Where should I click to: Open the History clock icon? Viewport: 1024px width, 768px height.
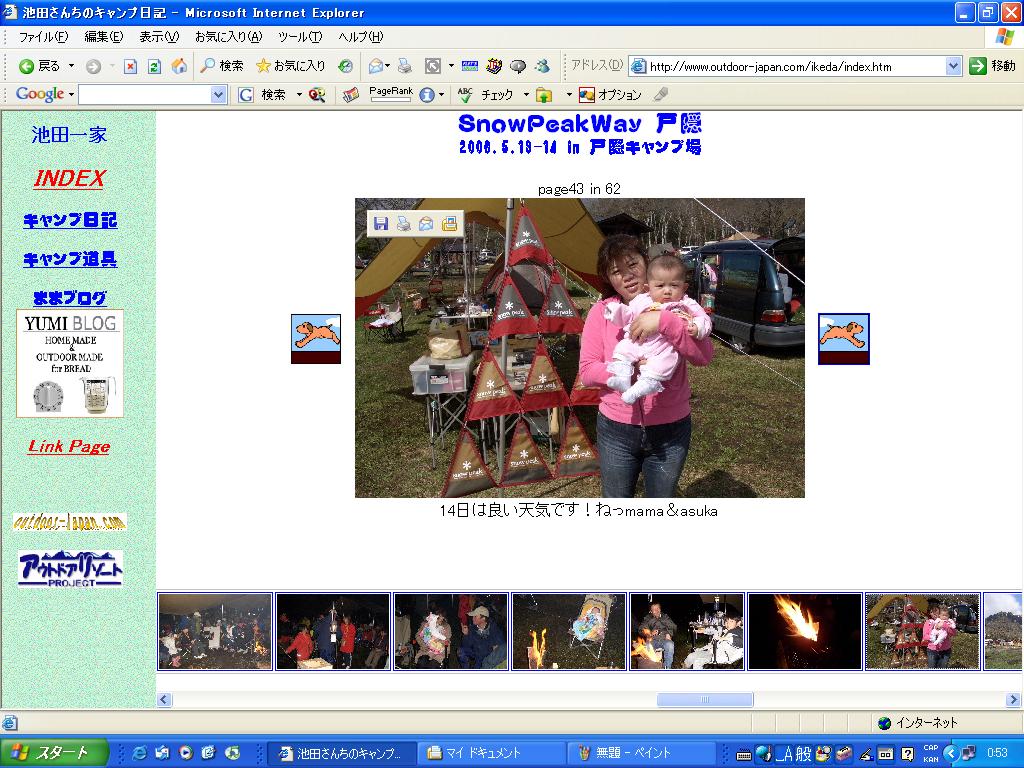click(345, 66)
